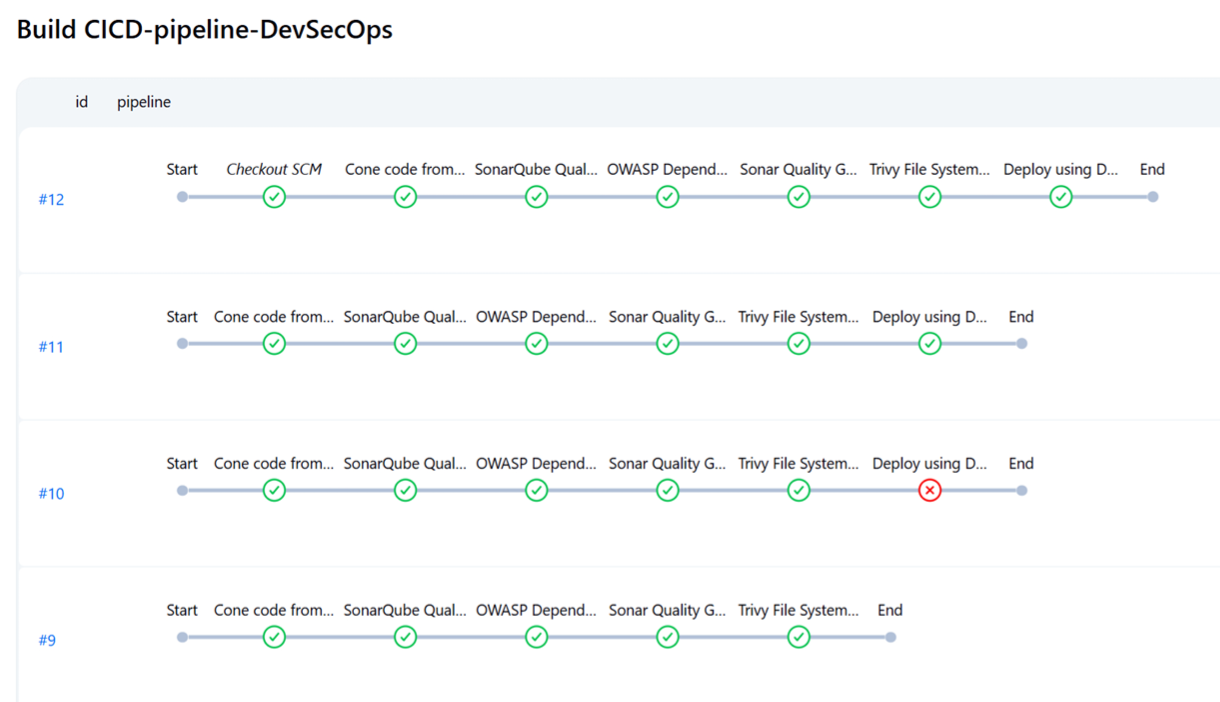Click Cone code stage check in build #9
1220x702 pixels.
pyautogui.click(x=274, y=637)
